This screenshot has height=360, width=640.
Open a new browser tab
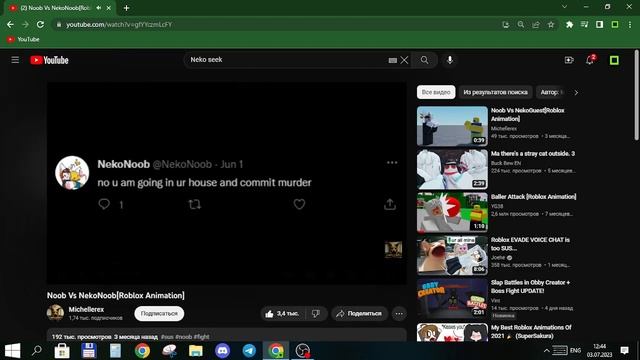pyautogui.click(x=127, y=8)
